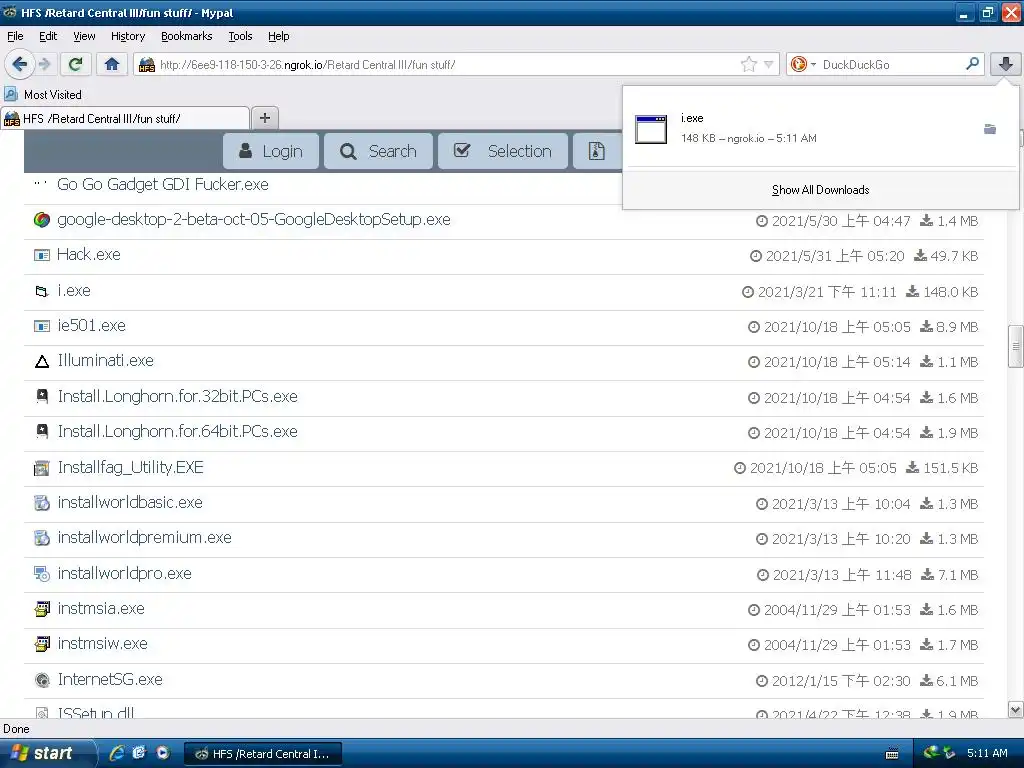Click the vertical scrollbar thumb

coord(1016,347)
